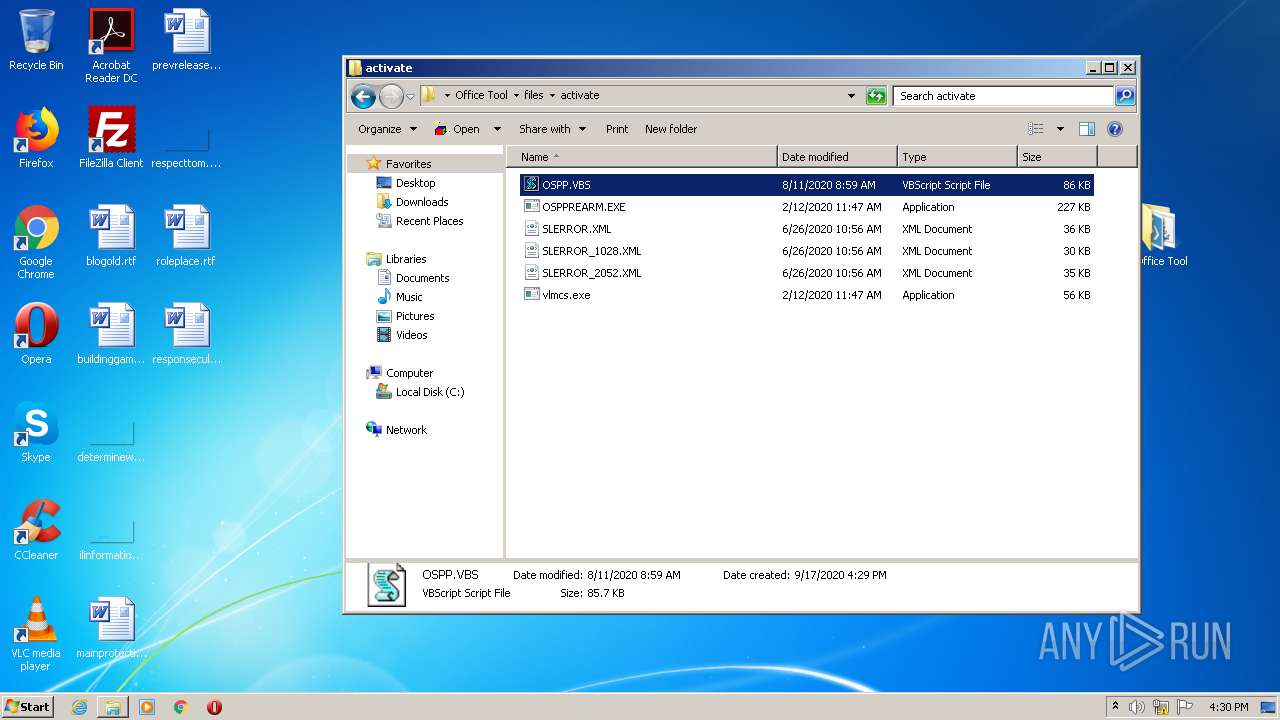Open prevrelease document on desktop

coord(186,40)
